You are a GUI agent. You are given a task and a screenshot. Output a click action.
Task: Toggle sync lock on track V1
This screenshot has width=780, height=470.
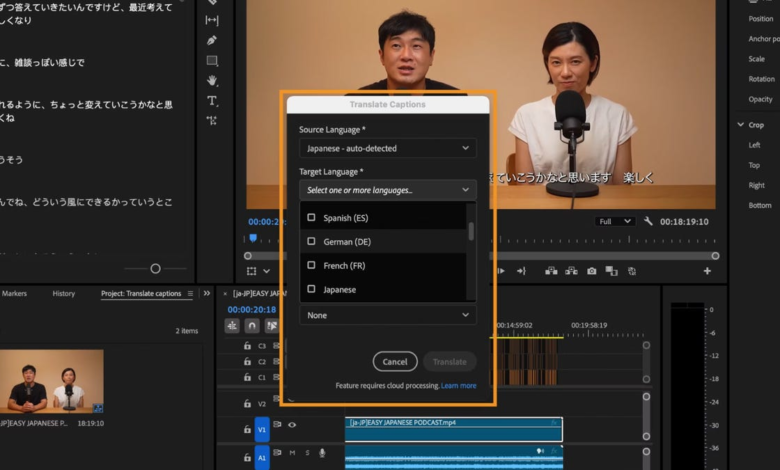[x=277, y=424]
